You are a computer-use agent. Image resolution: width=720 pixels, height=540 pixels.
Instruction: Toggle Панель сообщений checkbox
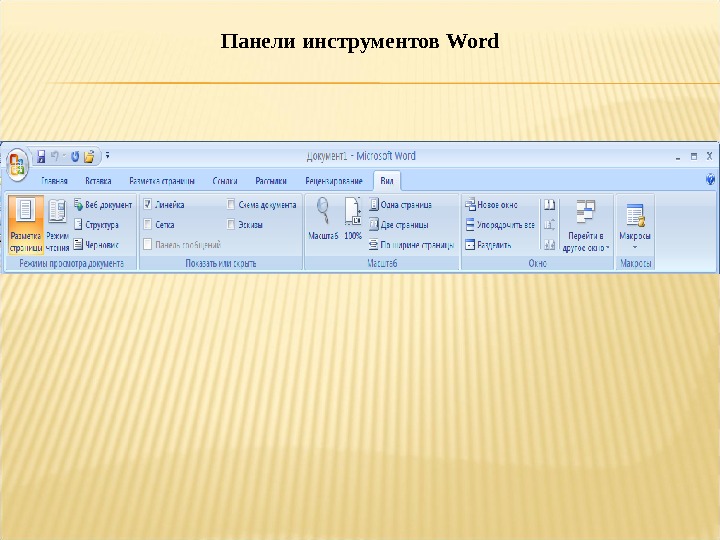[147, 244]
